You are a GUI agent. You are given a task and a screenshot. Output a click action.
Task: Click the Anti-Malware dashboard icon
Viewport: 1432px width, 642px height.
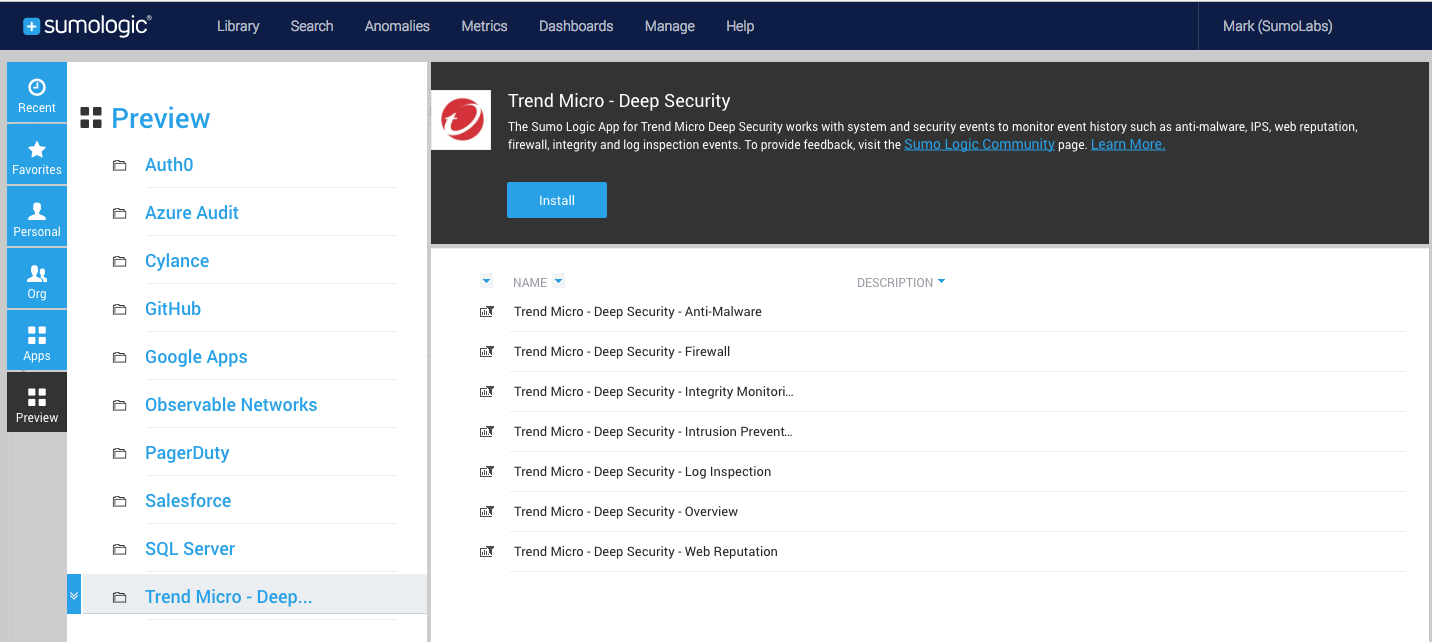(x=487, y=312)
